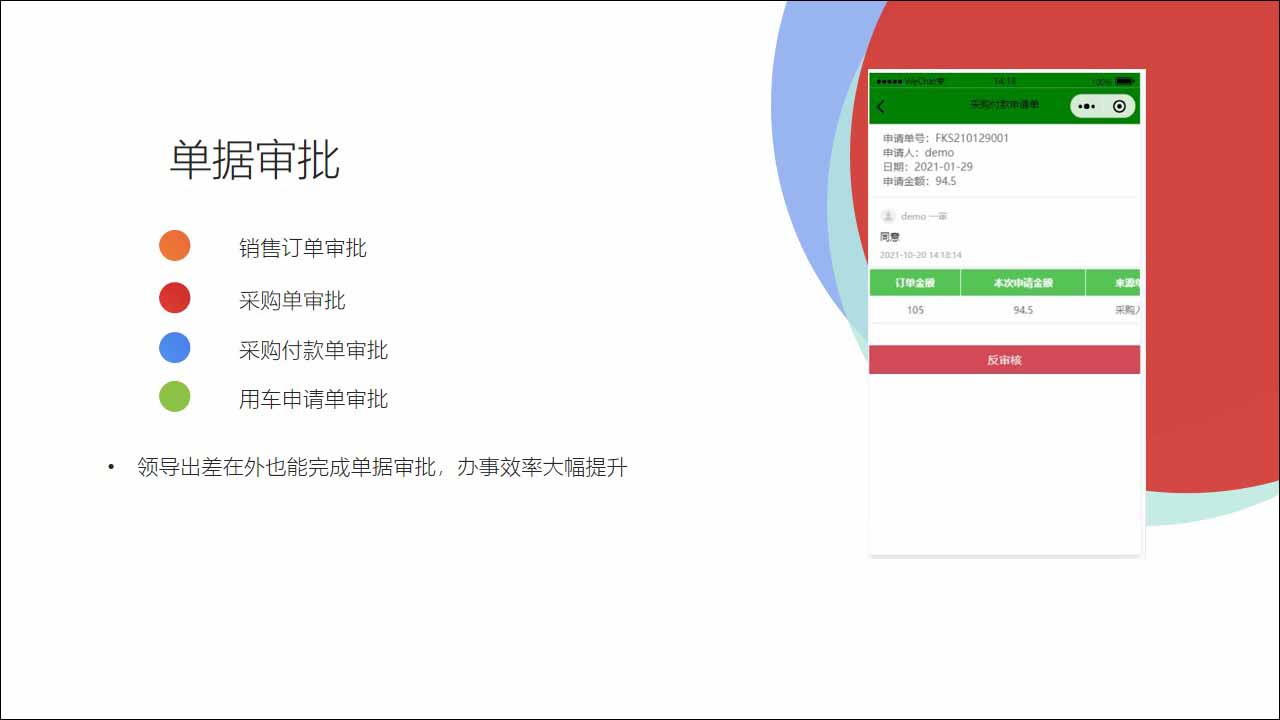Click the 105 order amount cell
Screen dimensions: 1280x720
(914, 310)
